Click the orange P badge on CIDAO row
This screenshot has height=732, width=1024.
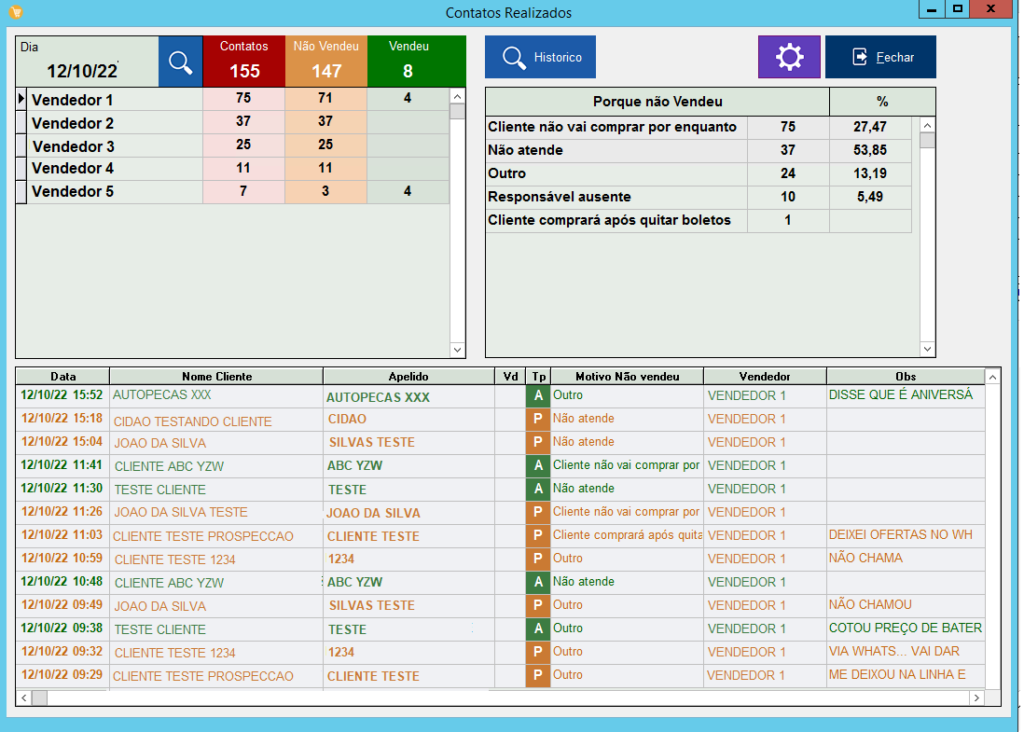(x=538, y=419)
